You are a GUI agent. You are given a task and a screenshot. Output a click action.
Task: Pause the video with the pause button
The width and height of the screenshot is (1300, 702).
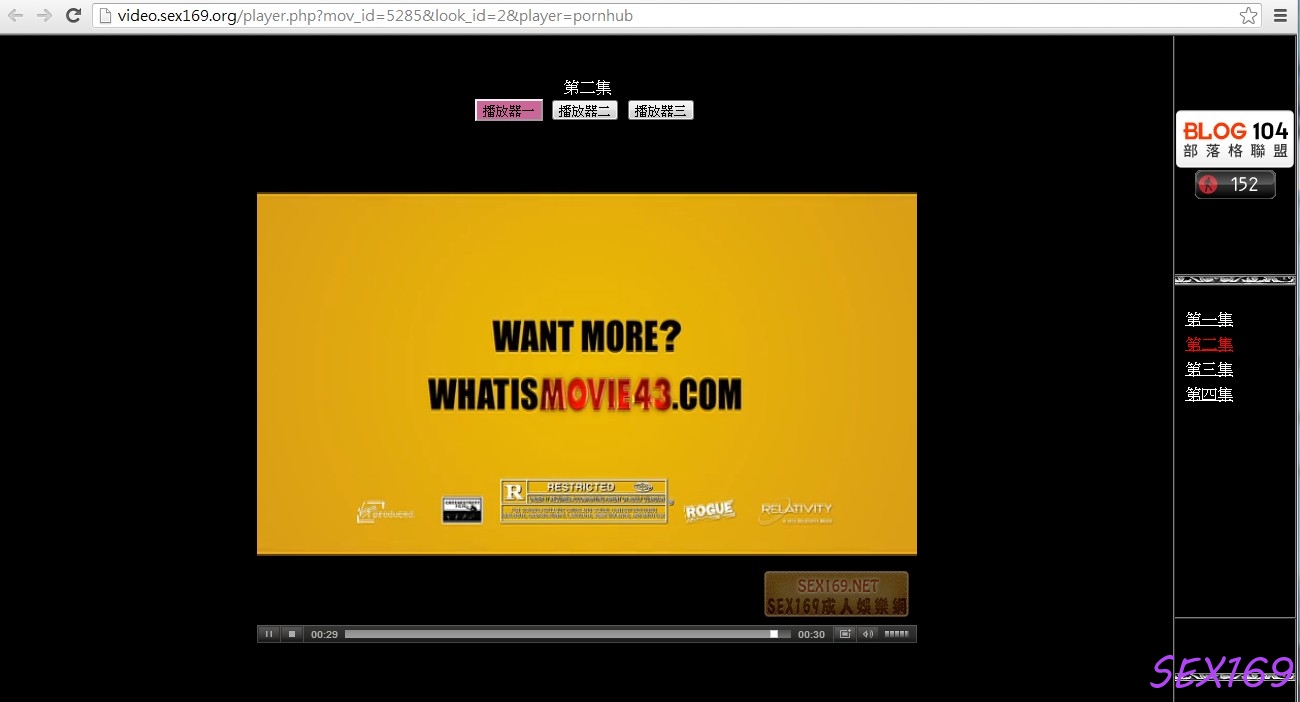pyautogui.click(x=269, y=634)
